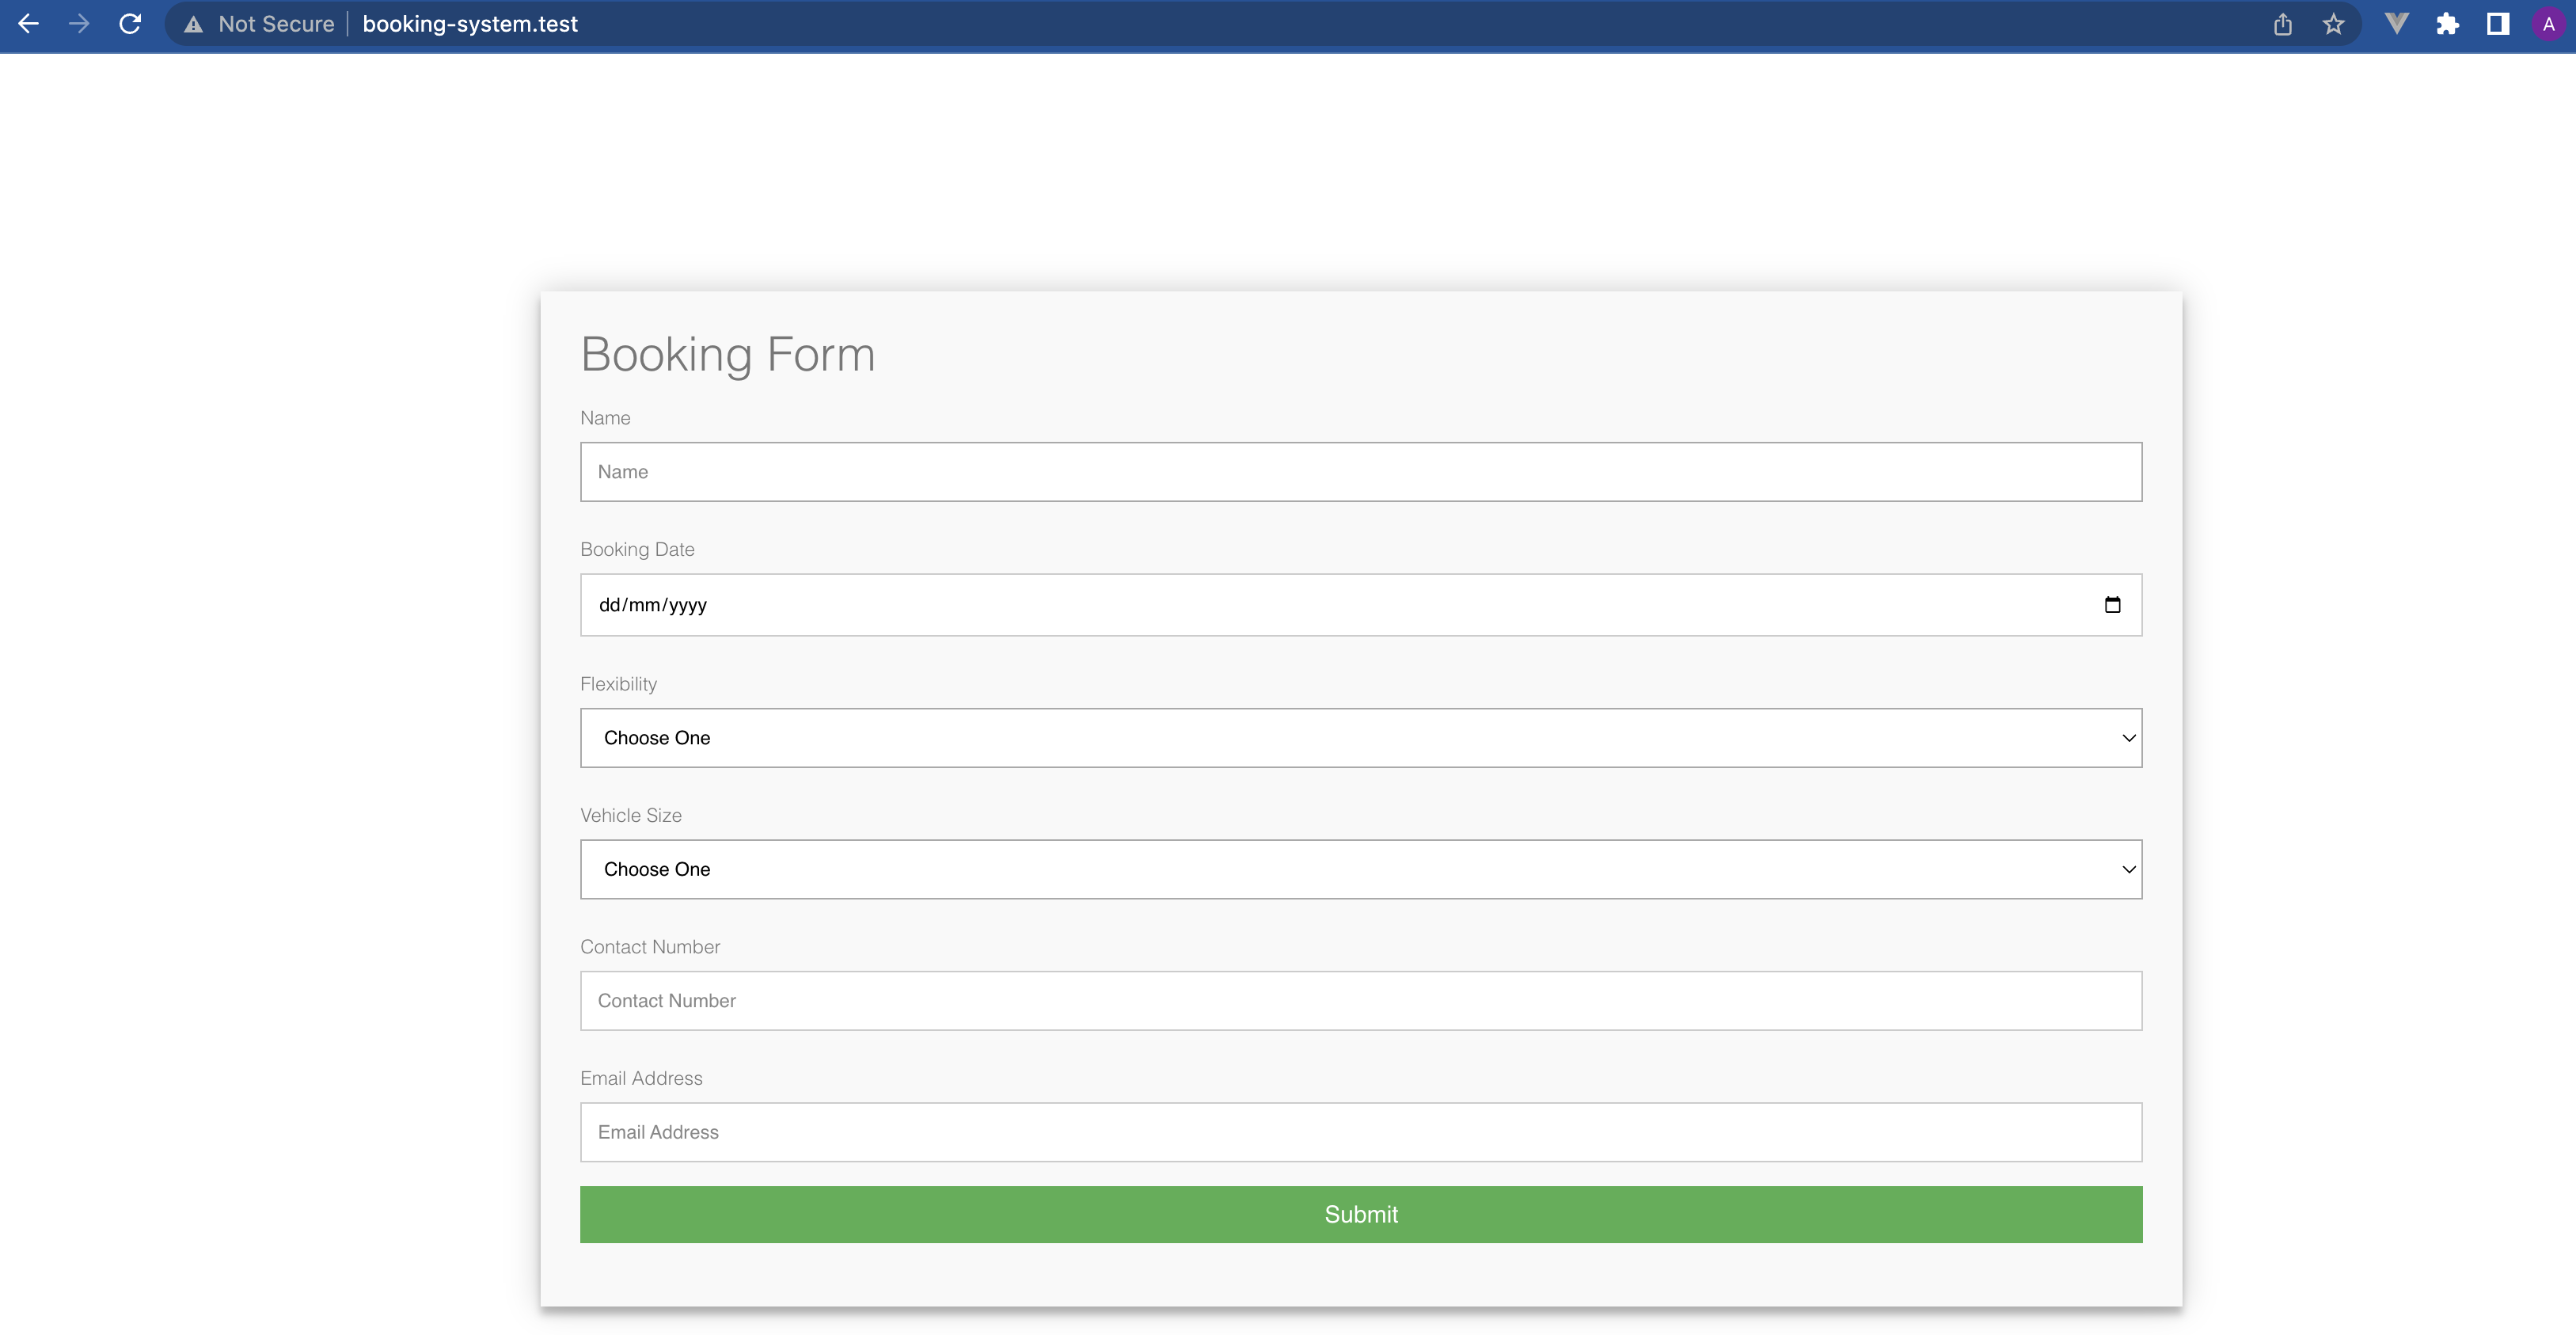
Task: Click the Not Secure warning icon
Action: 192,24
